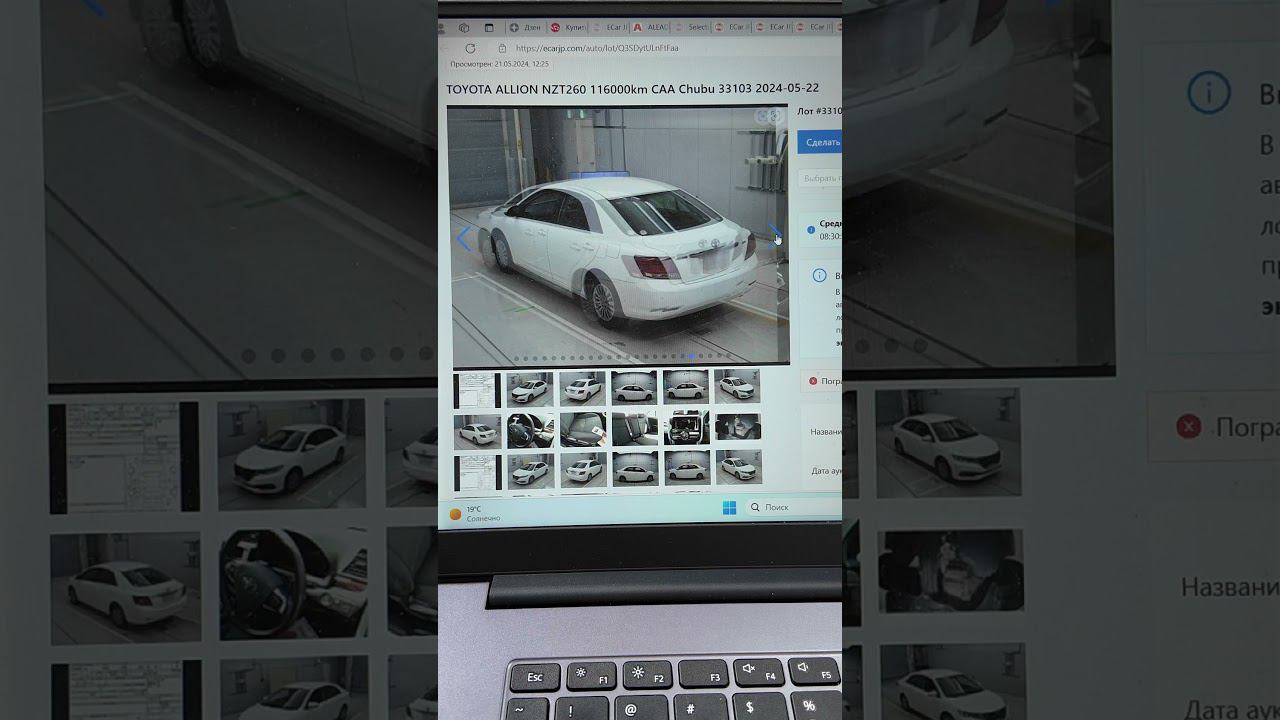Open the front-left car thumbnail in third row
This screenshot has width=1280, height=720.
click(530, 470)
